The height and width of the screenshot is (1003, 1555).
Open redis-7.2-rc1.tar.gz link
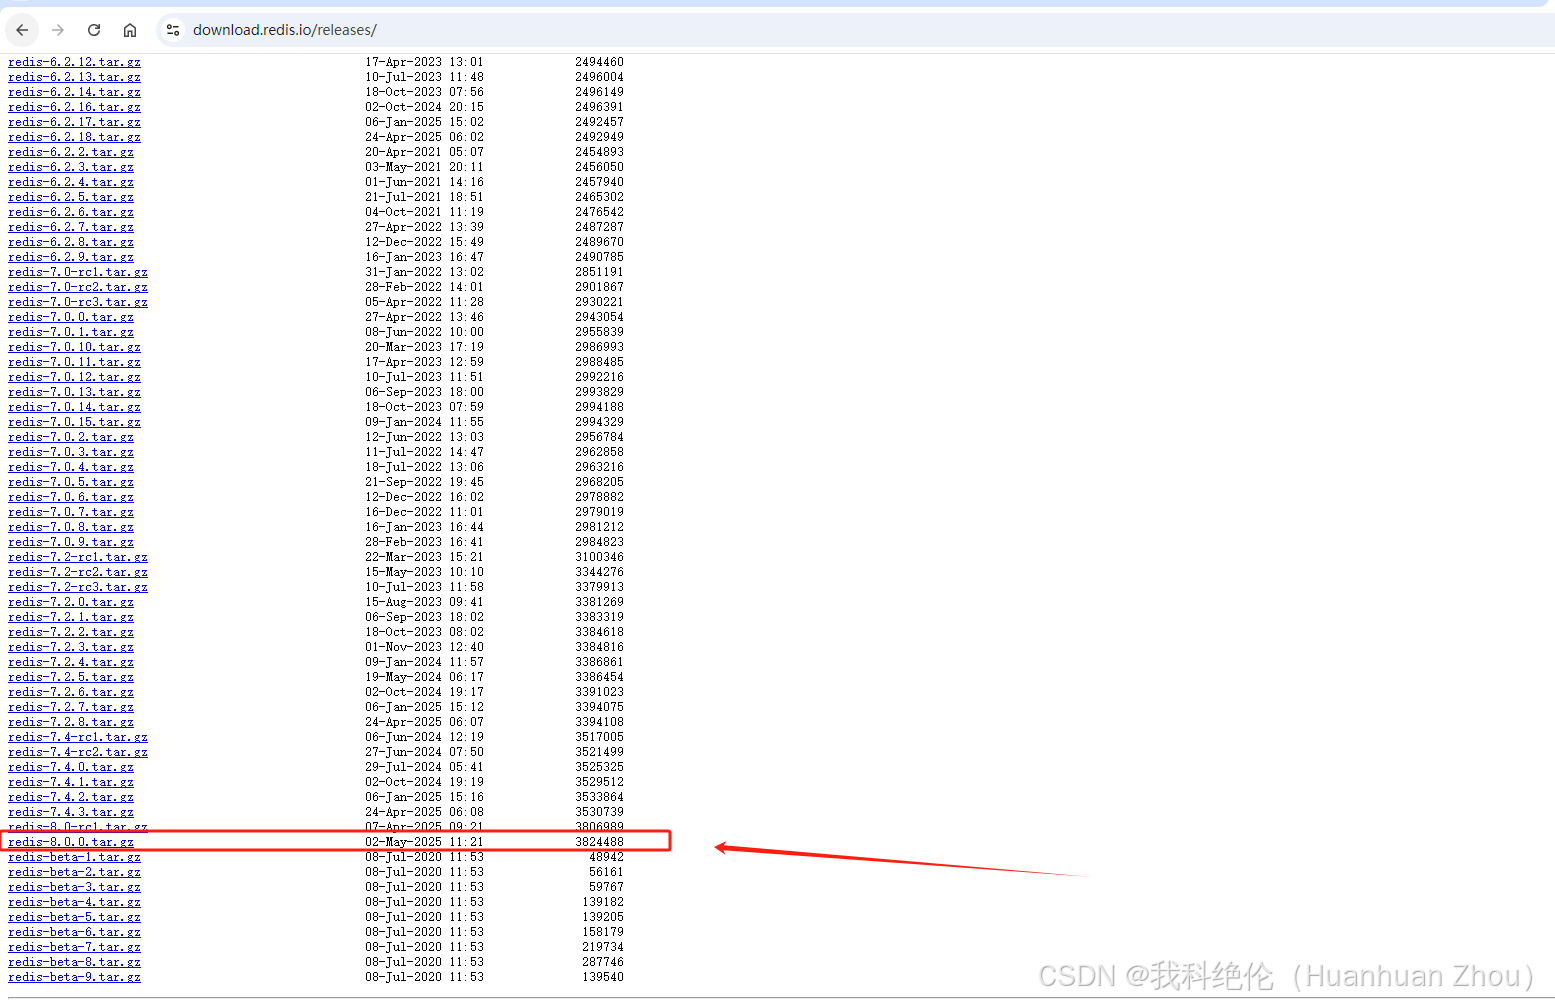pyautogui.click(x=78, y=557)
